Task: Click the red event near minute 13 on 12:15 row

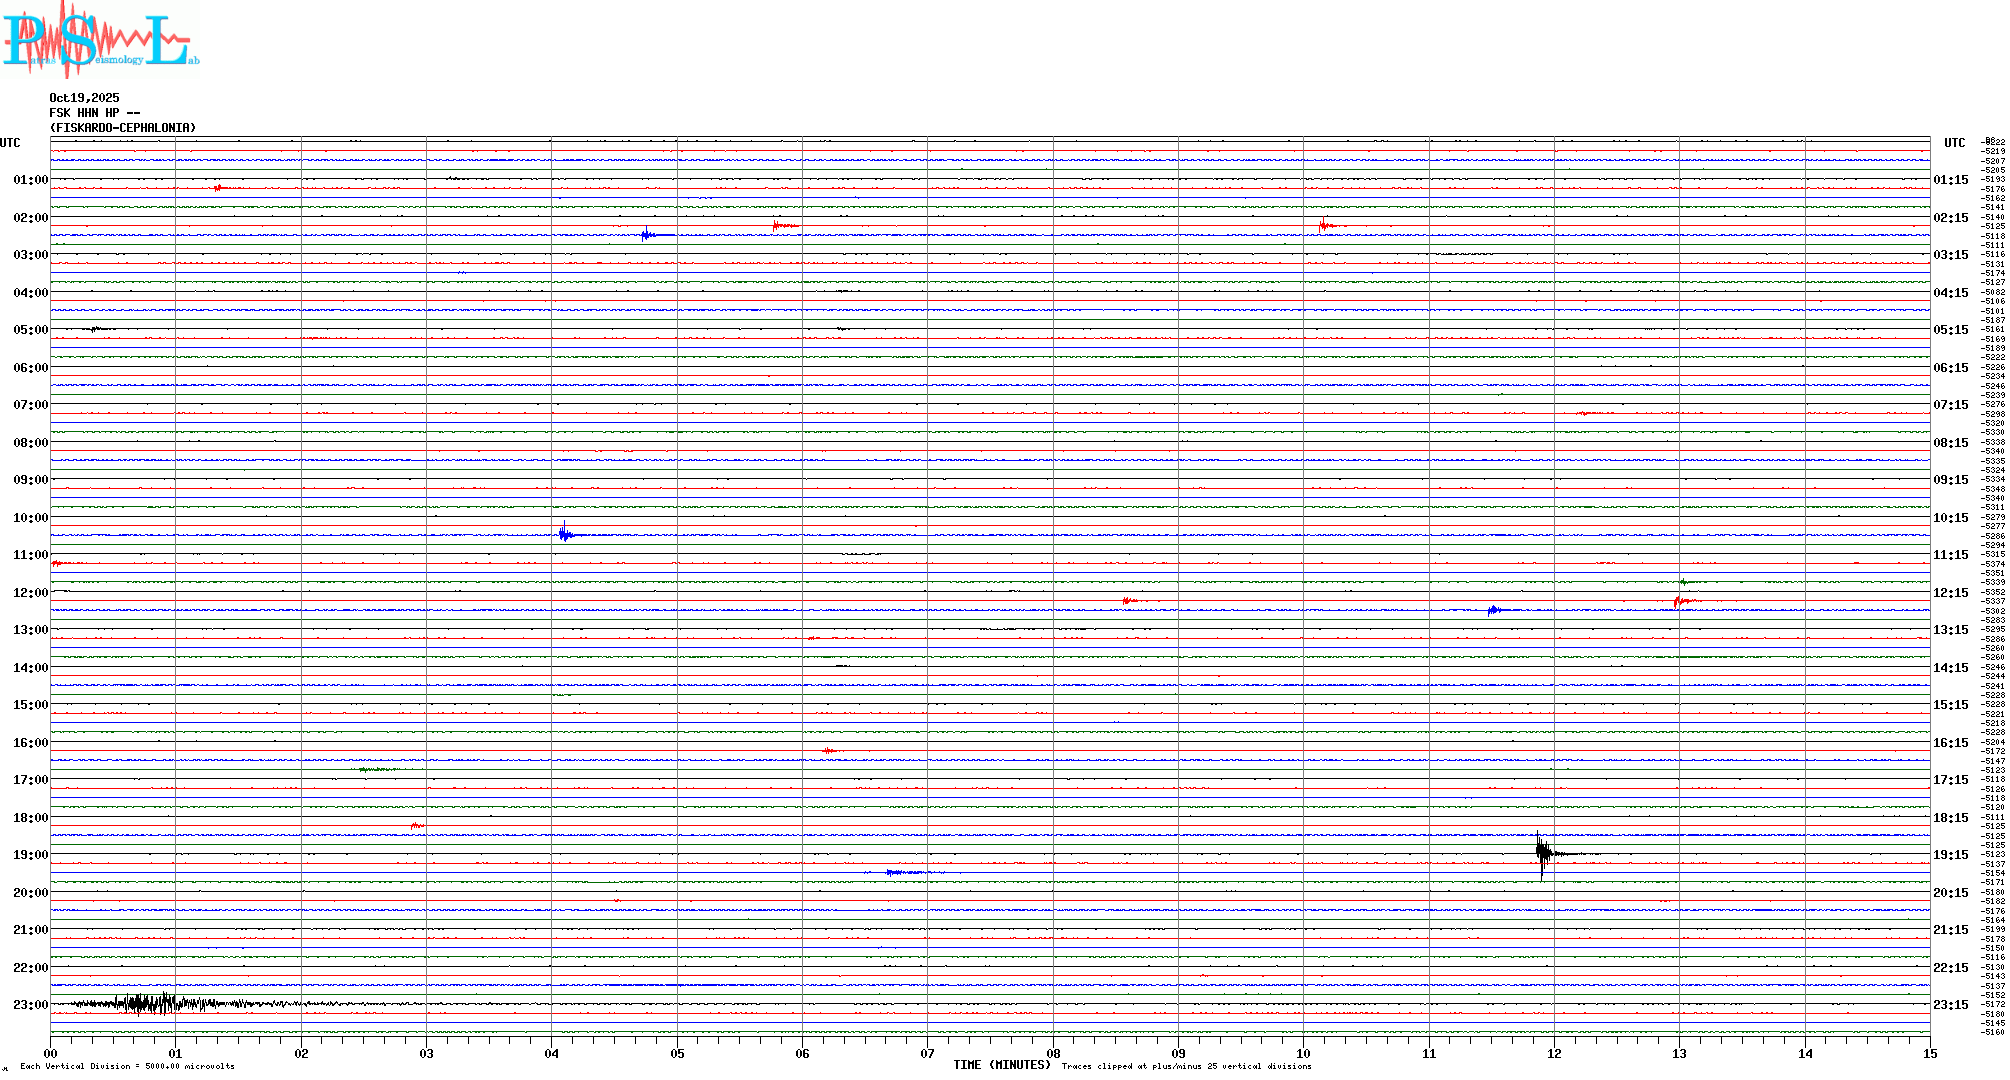Action: [x=1680, y=601]
